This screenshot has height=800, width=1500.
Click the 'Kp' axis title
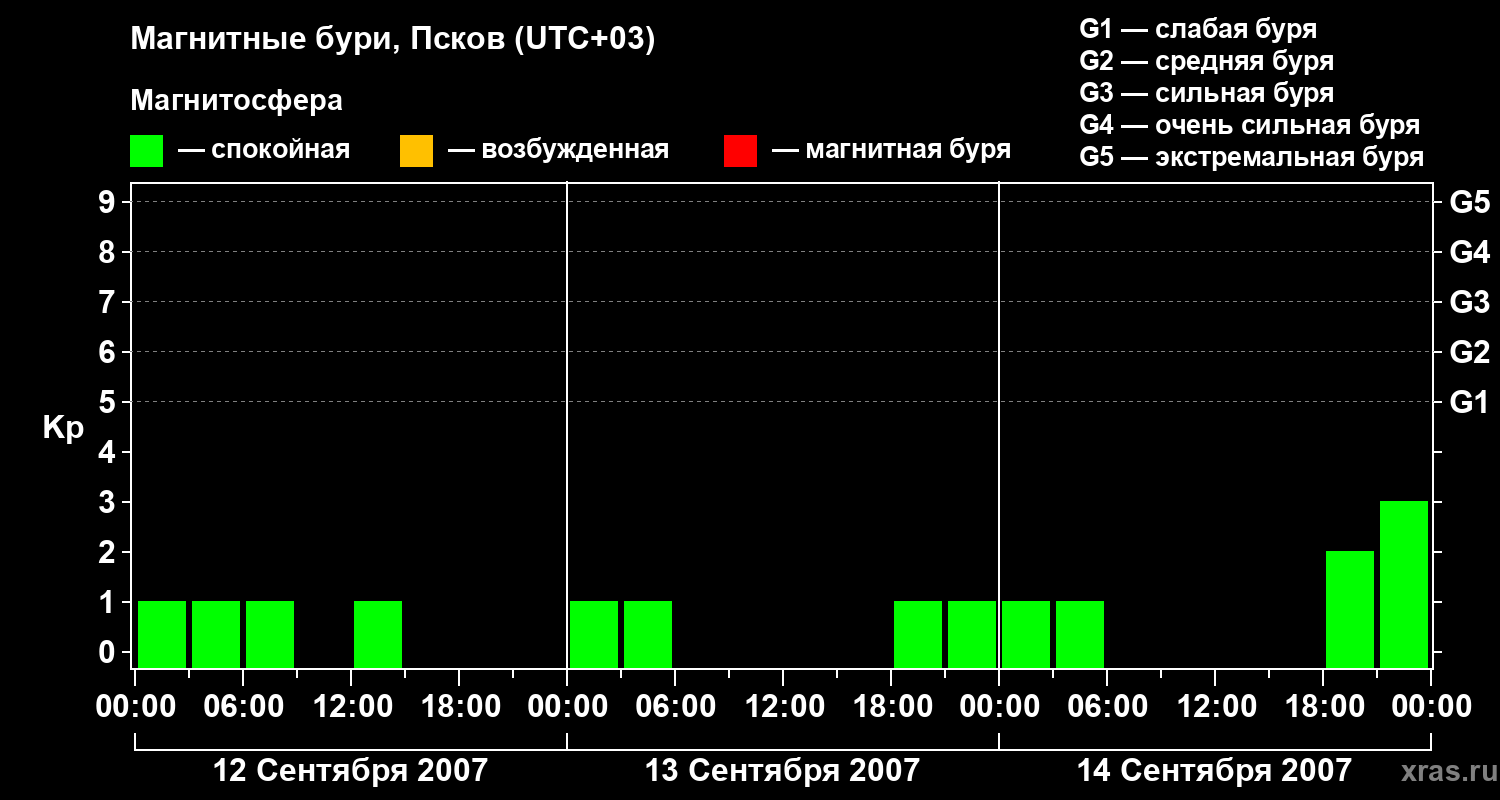pos(63,428)
